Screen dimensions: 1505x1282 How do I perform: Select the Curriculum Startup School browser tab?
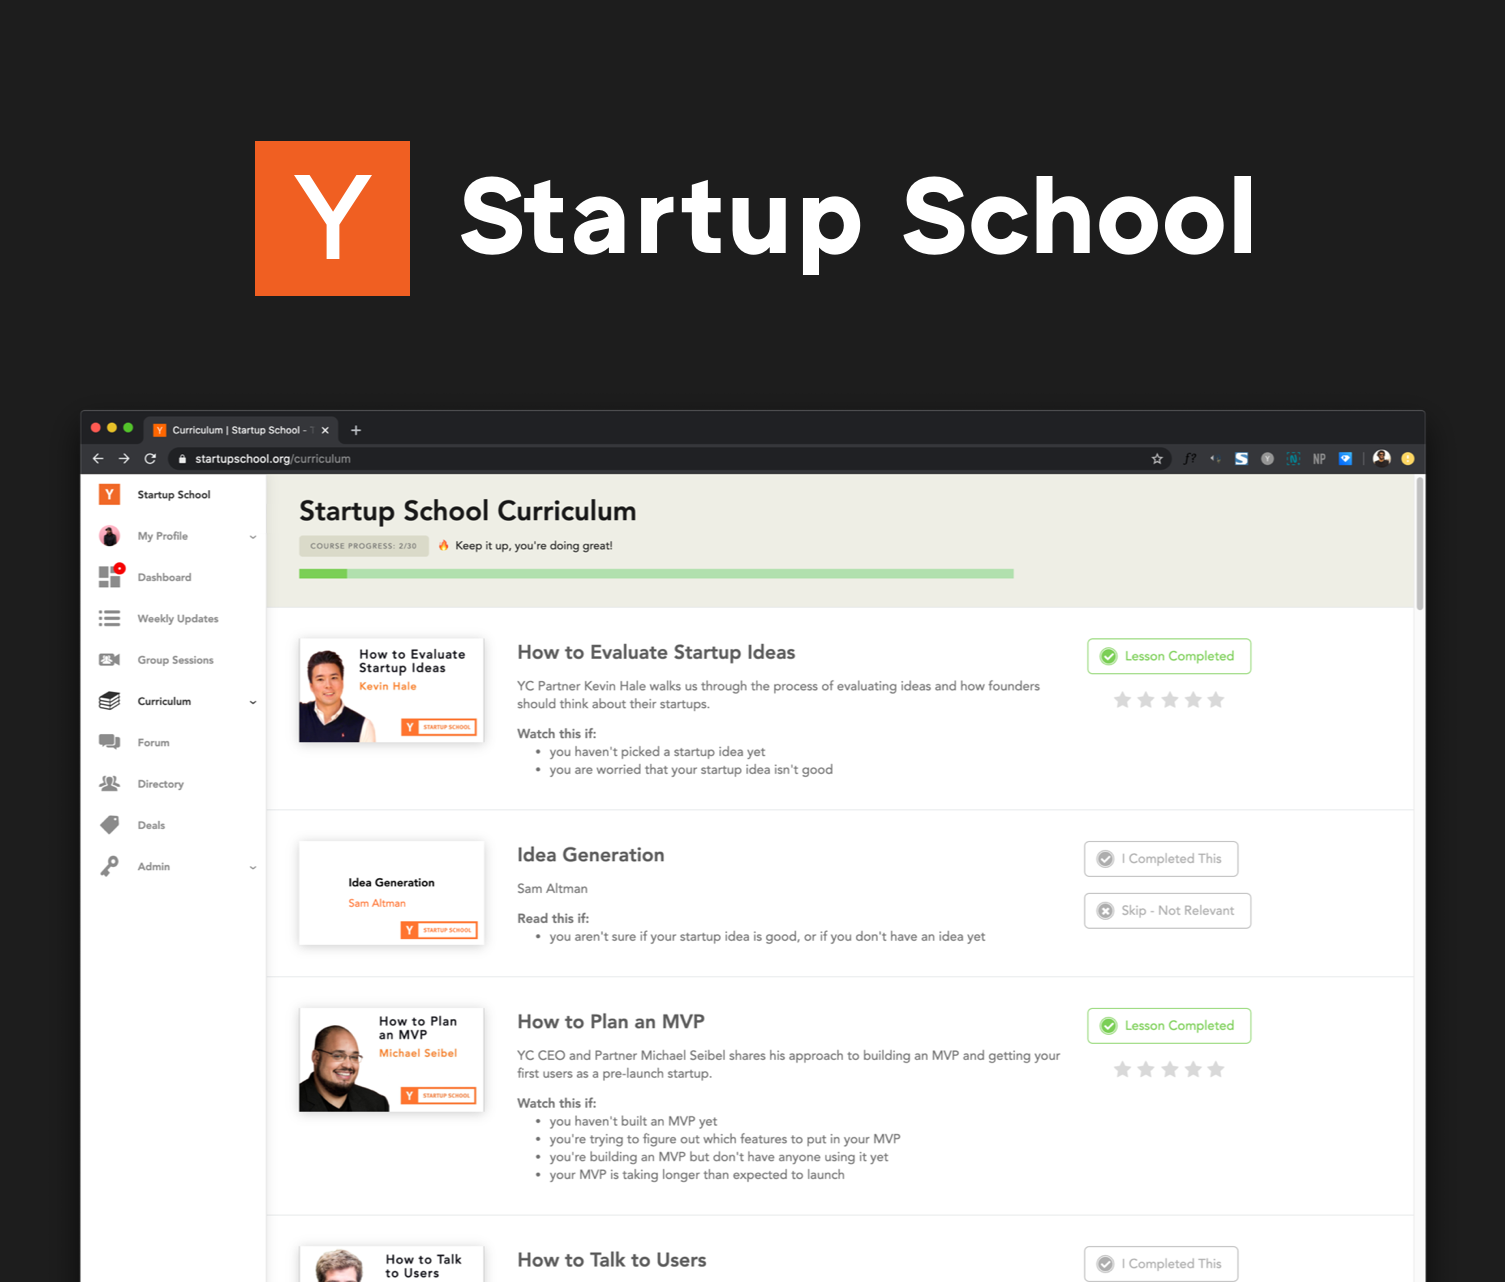pos(237,430)
